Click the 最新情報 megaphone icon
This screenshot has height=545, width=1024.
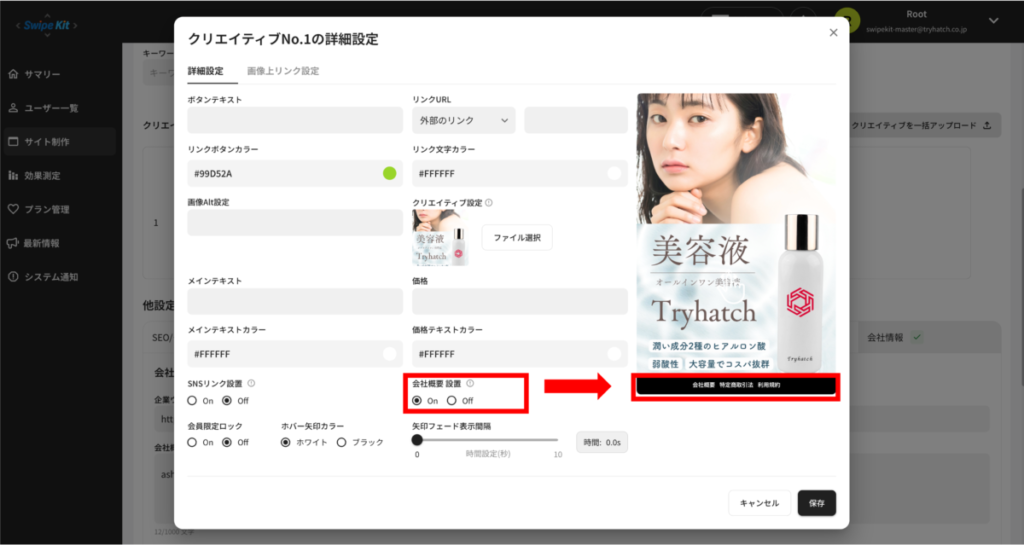(13, 243)
